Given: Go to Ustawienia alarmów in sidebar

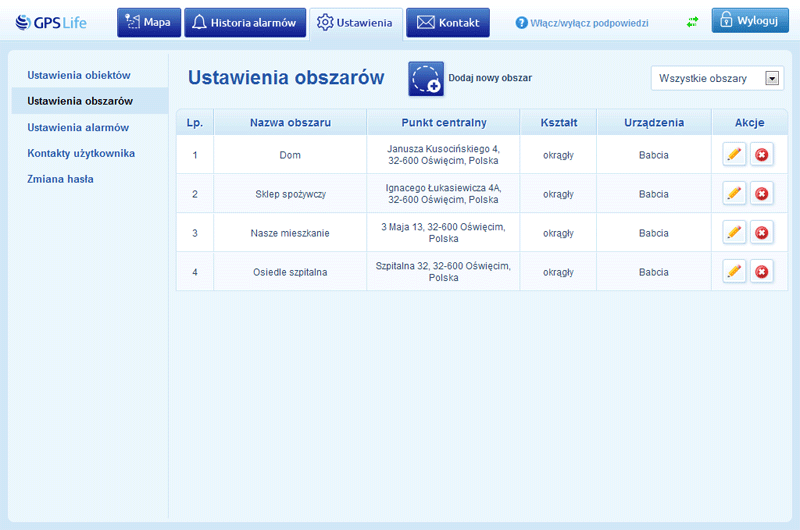Looking at the screenshot, I should pos(78,128).
